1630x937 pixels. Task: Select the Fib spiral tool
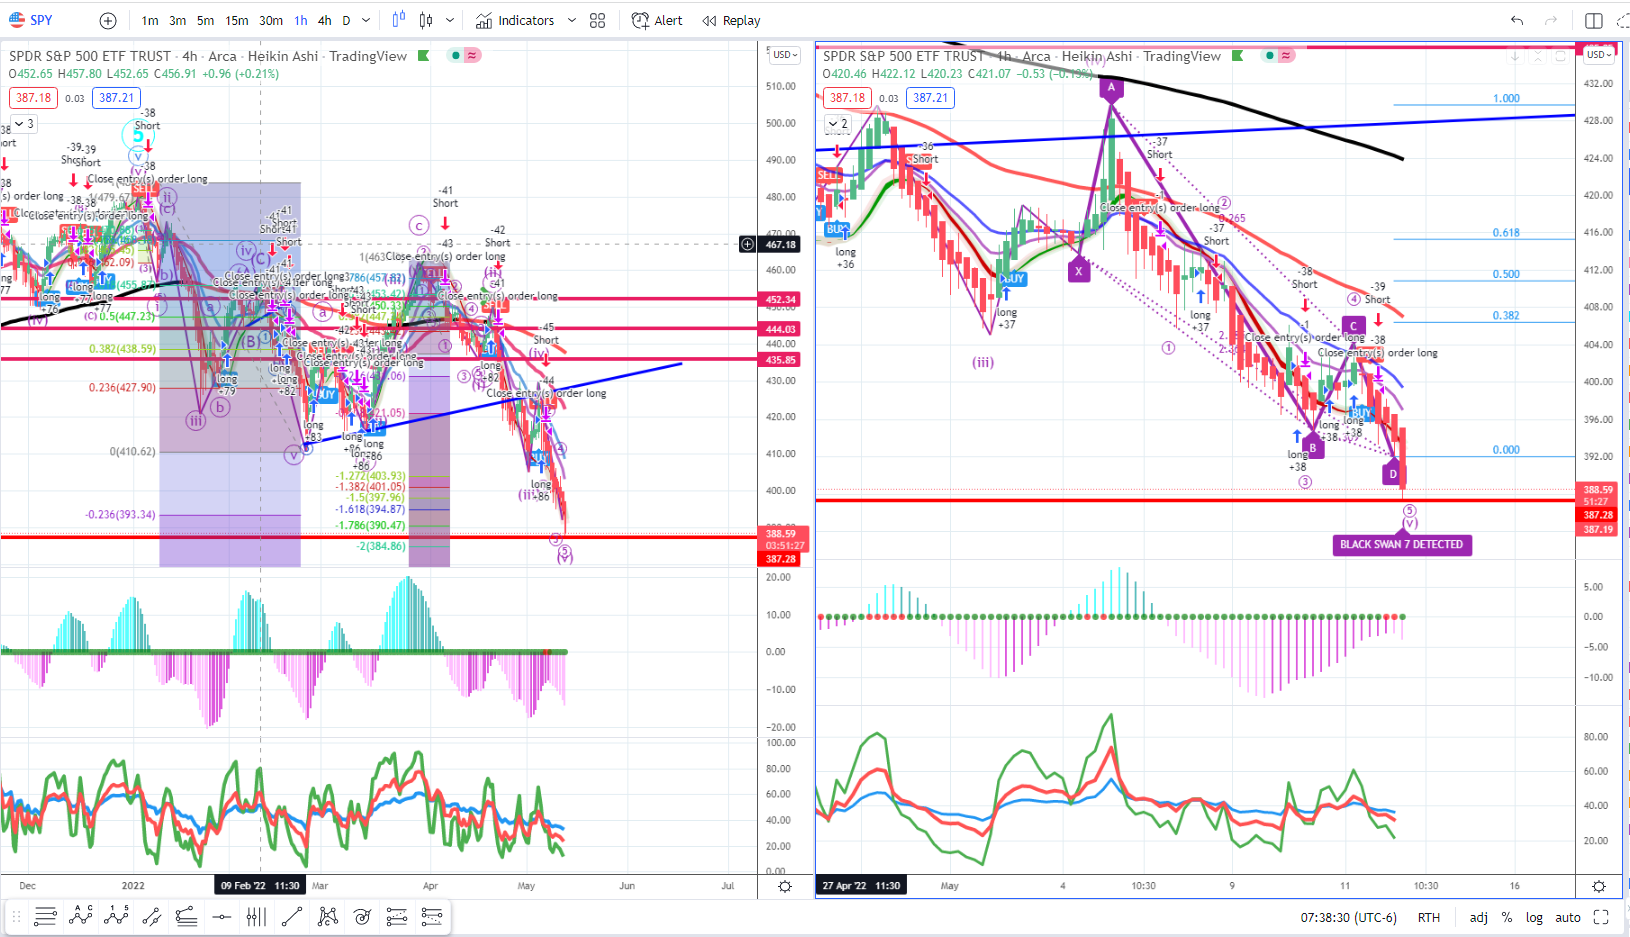point(362,916)
